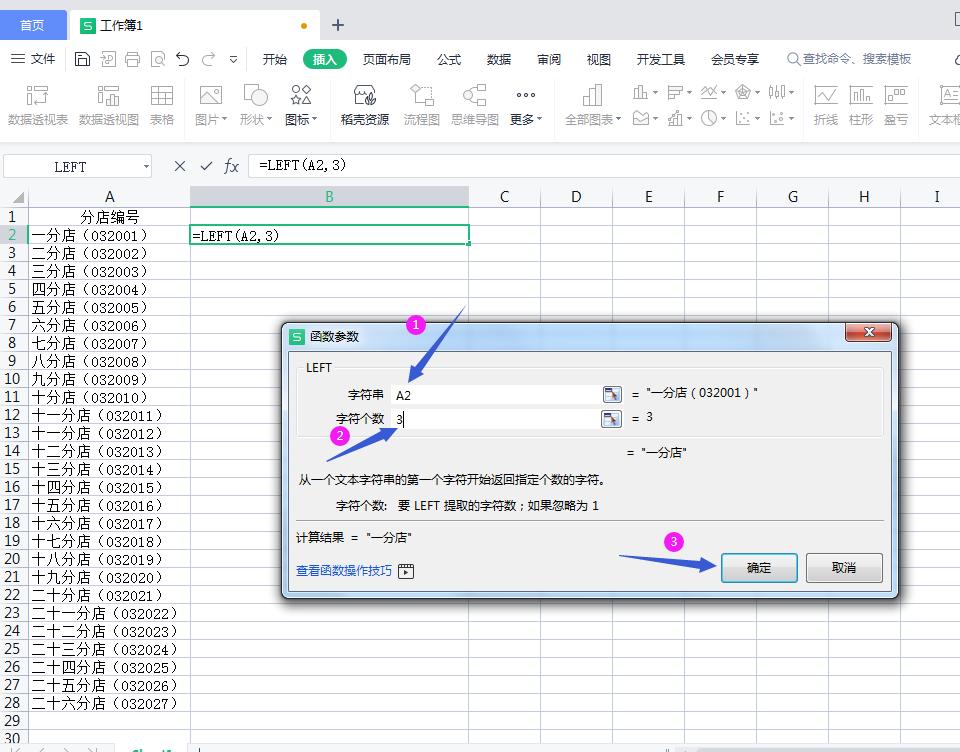The height and width of the screenshot is (752, 960).
Task: Click the 分店编号 header cell
Action: click(109, 217)
